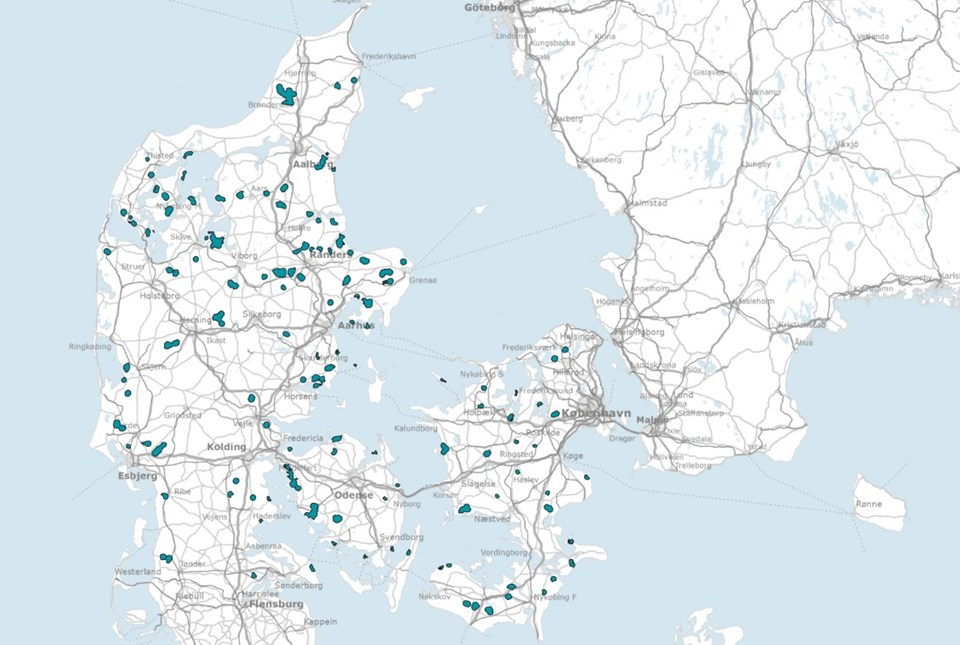Click the large teal area near Brønderslev
This screenshot has width=960, height=645.
(x=286, y=94)
